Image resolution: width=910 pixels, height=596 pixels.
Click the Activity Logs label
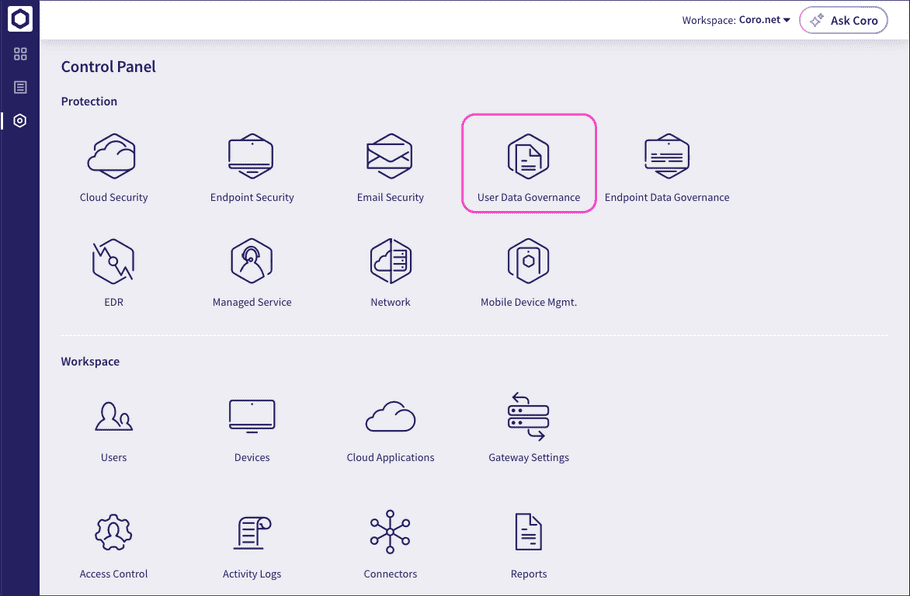[252, 574]
